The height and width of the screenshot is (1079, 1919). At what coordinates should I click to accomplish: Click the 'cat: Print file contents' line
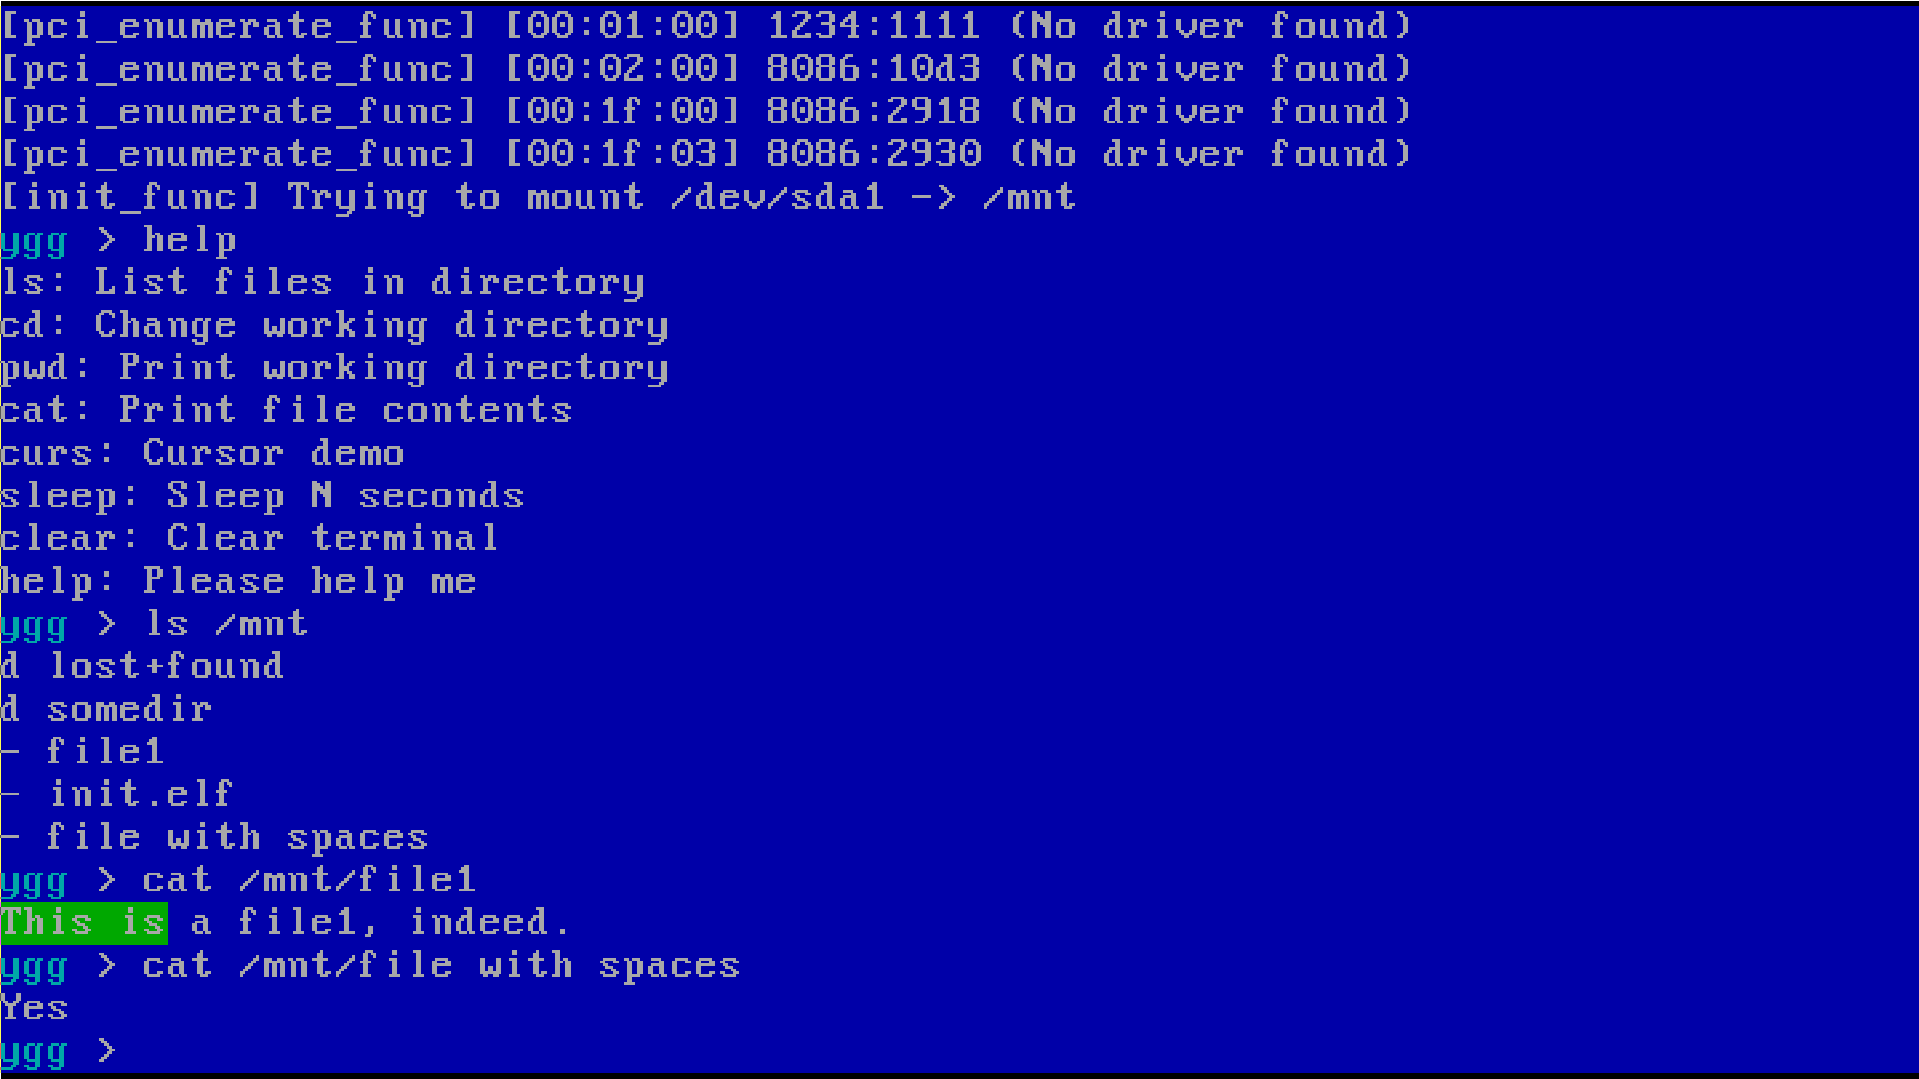tap(286, 410)
